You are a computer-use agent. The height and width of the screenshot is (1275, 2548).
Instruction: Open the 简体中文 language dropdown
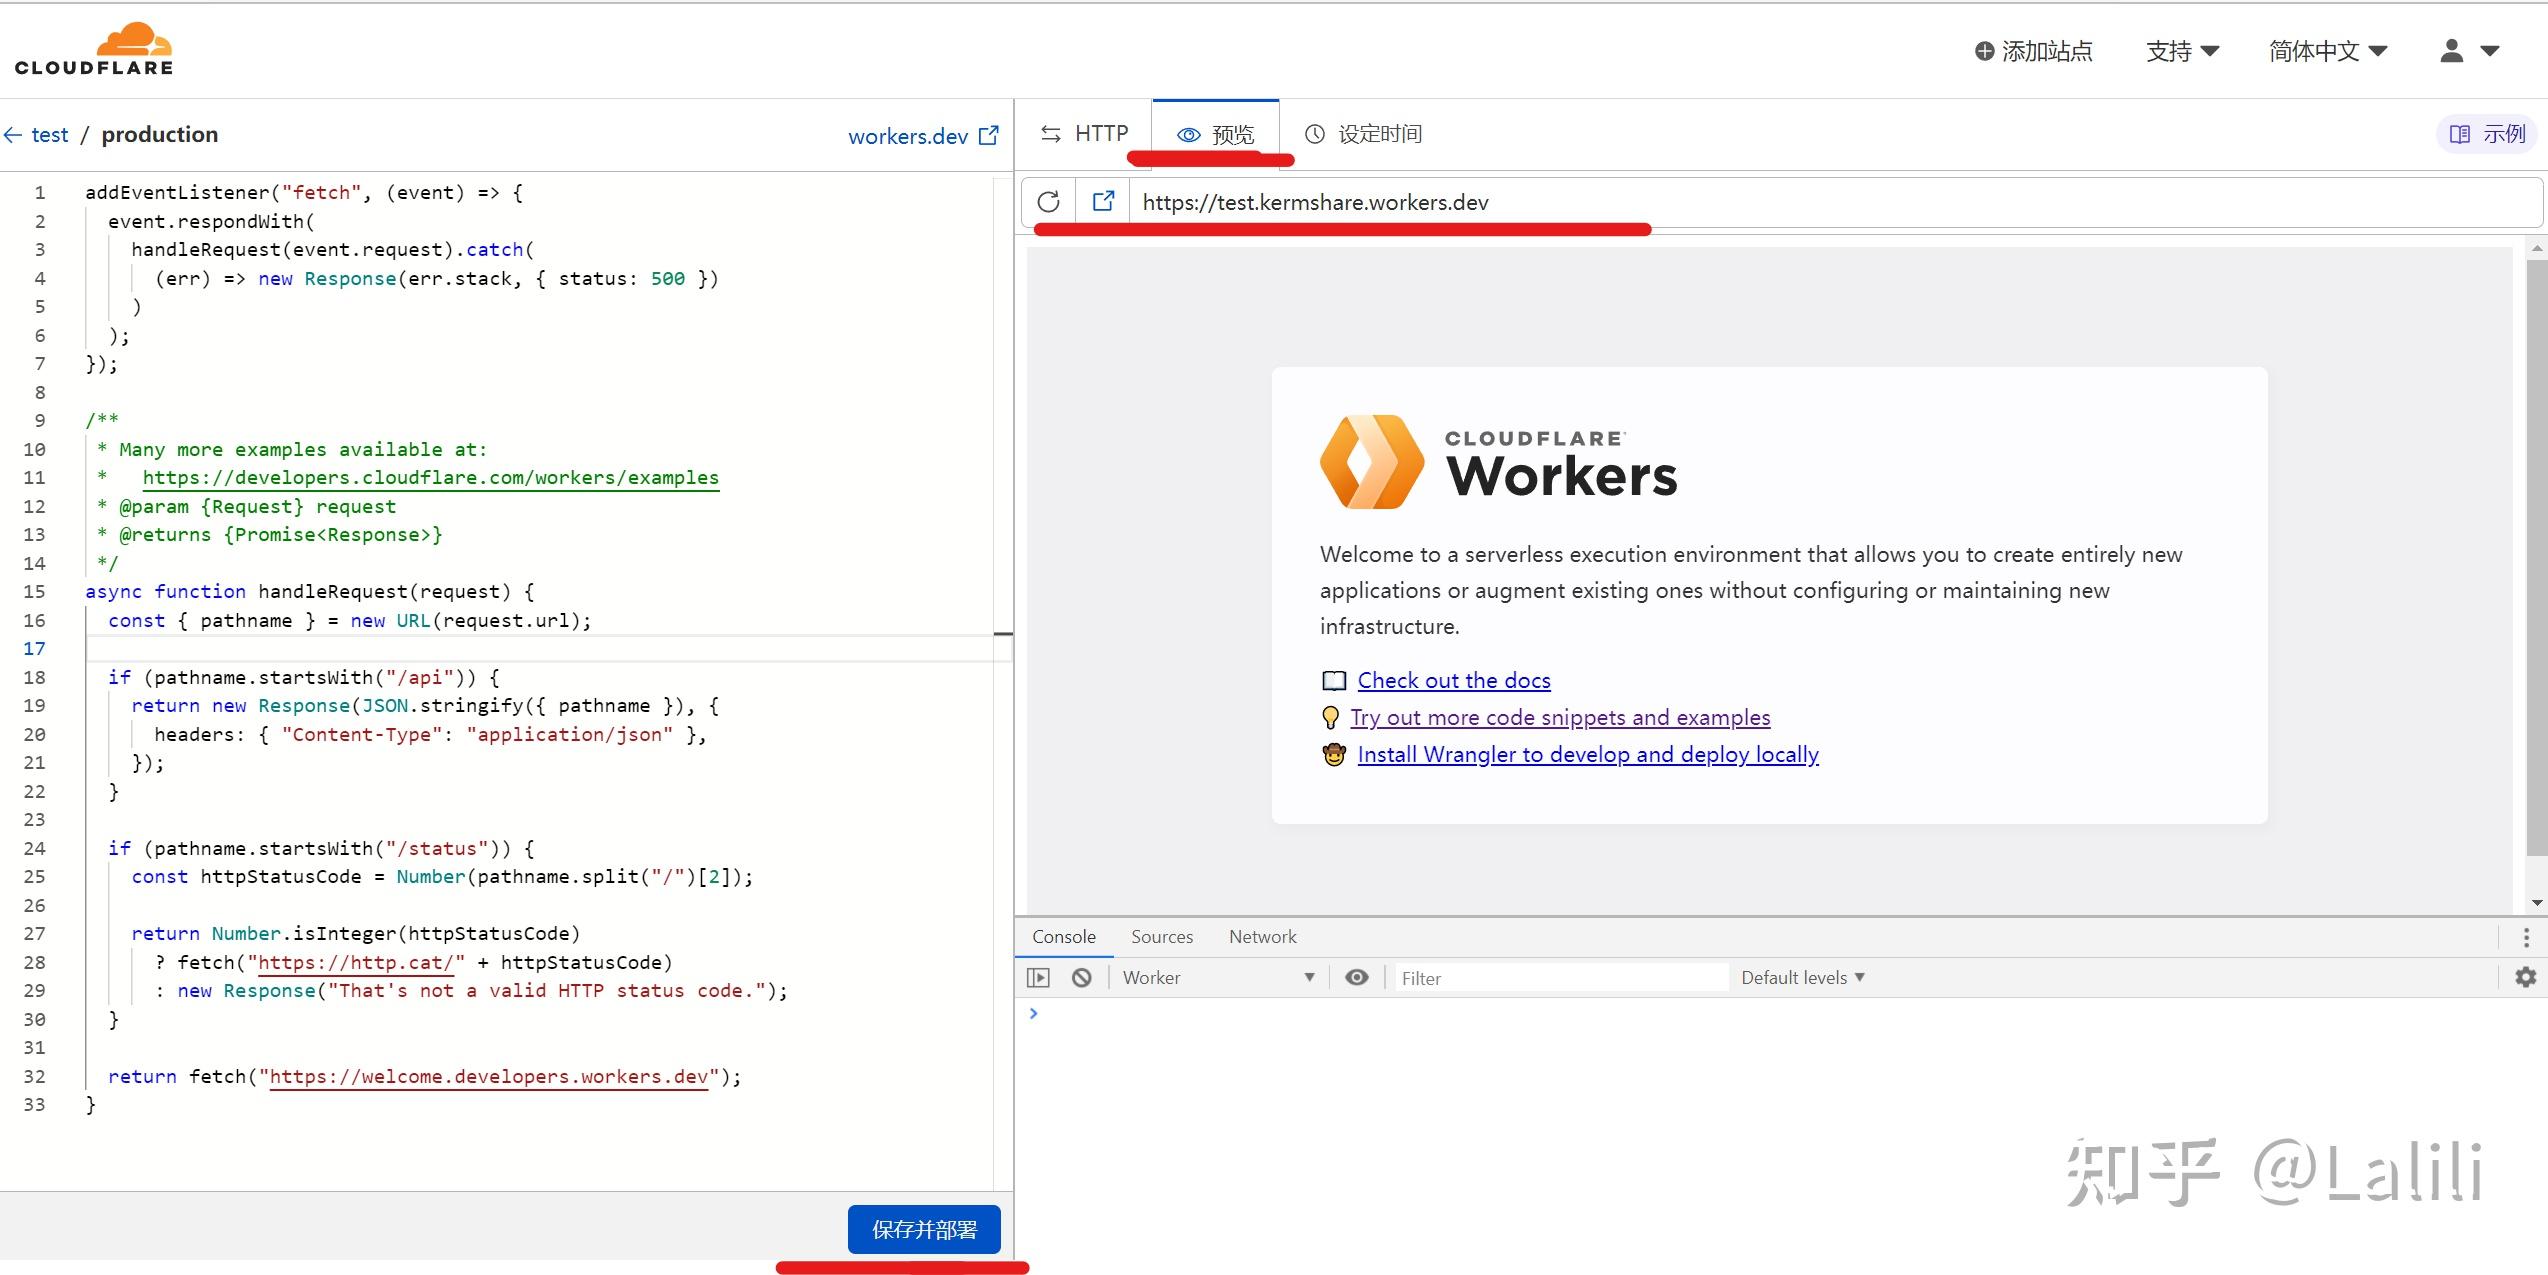coord(2328,50)
